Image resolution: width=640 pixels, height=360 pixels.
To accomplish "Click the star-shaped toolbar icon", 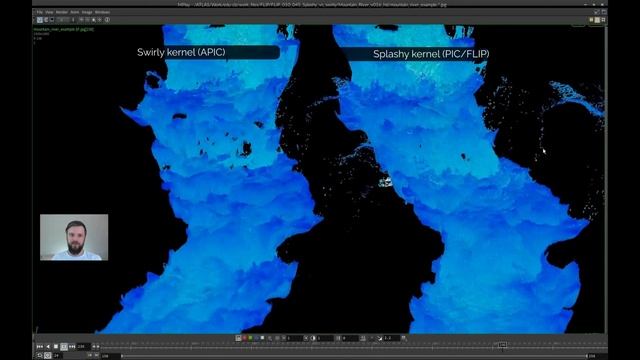I will [x=100, y=20].
